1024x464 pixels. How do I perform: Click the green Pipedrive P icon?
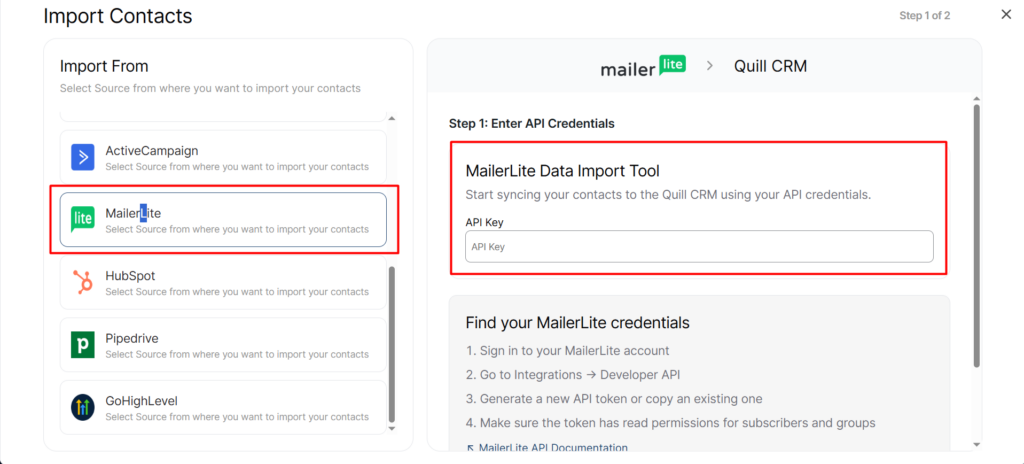coord(83,345)
